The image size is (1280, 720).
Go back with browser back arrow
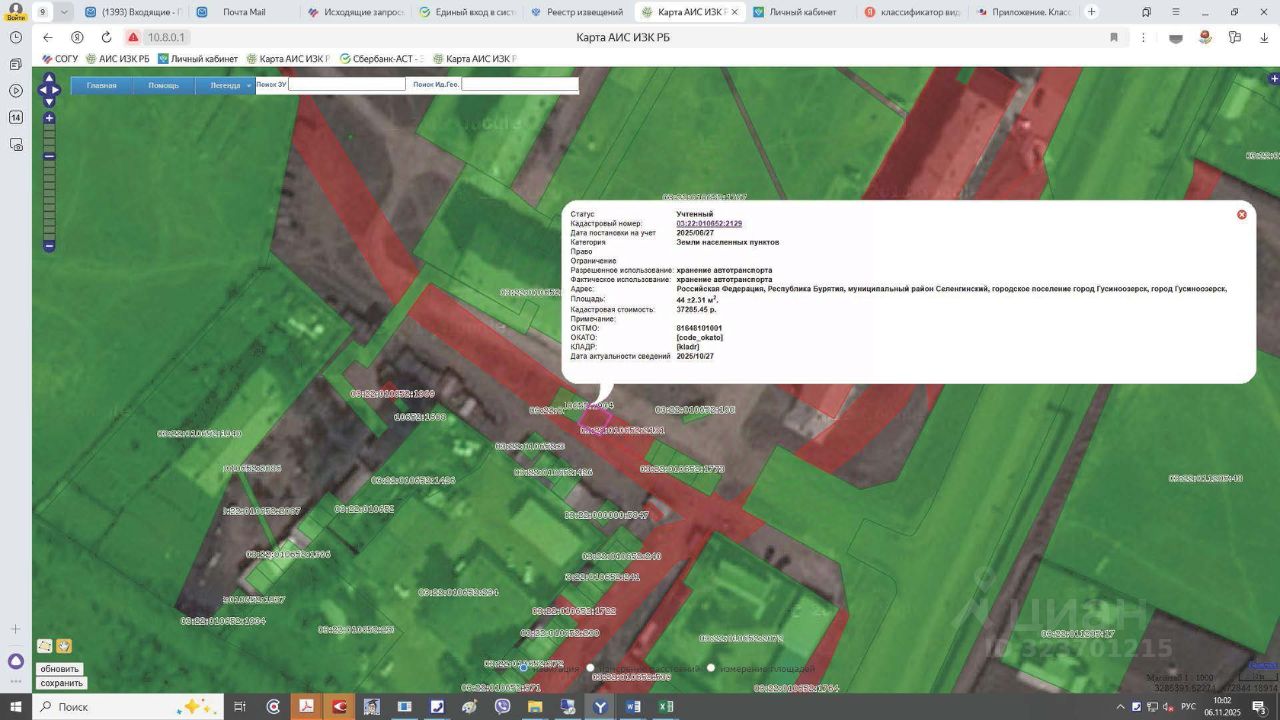(x=48, y=37)
